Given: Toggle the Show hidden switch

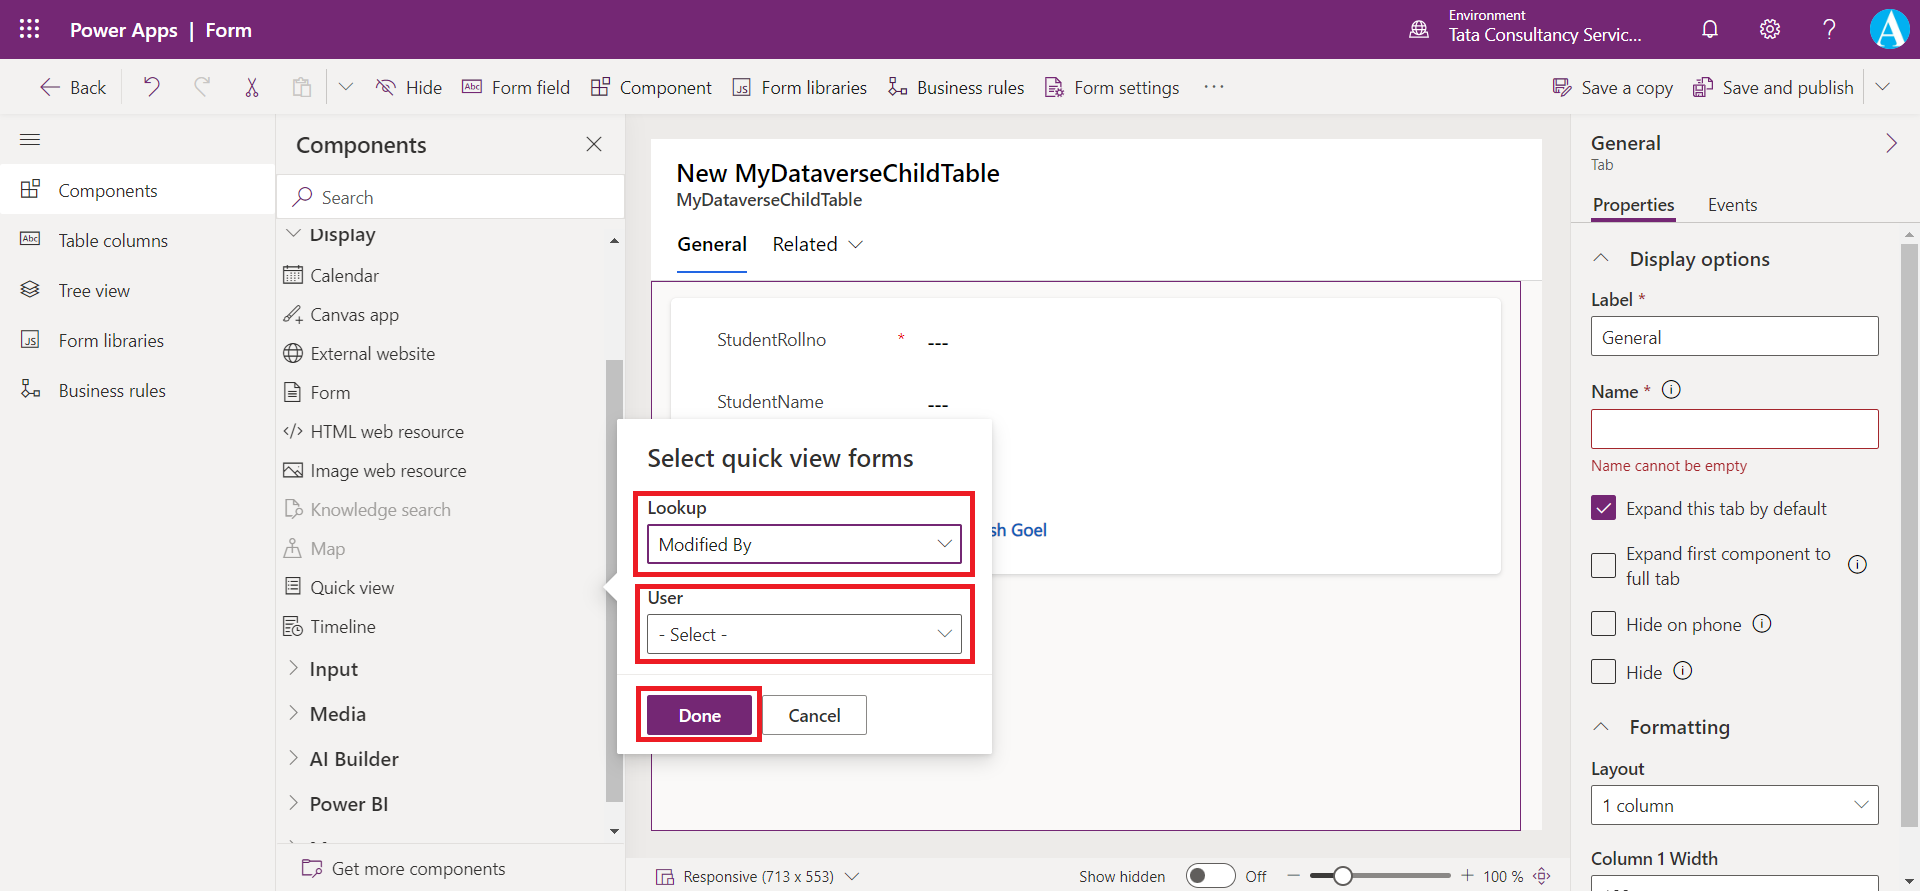Looking at the screenshot, I should [x=1210, y=876].
